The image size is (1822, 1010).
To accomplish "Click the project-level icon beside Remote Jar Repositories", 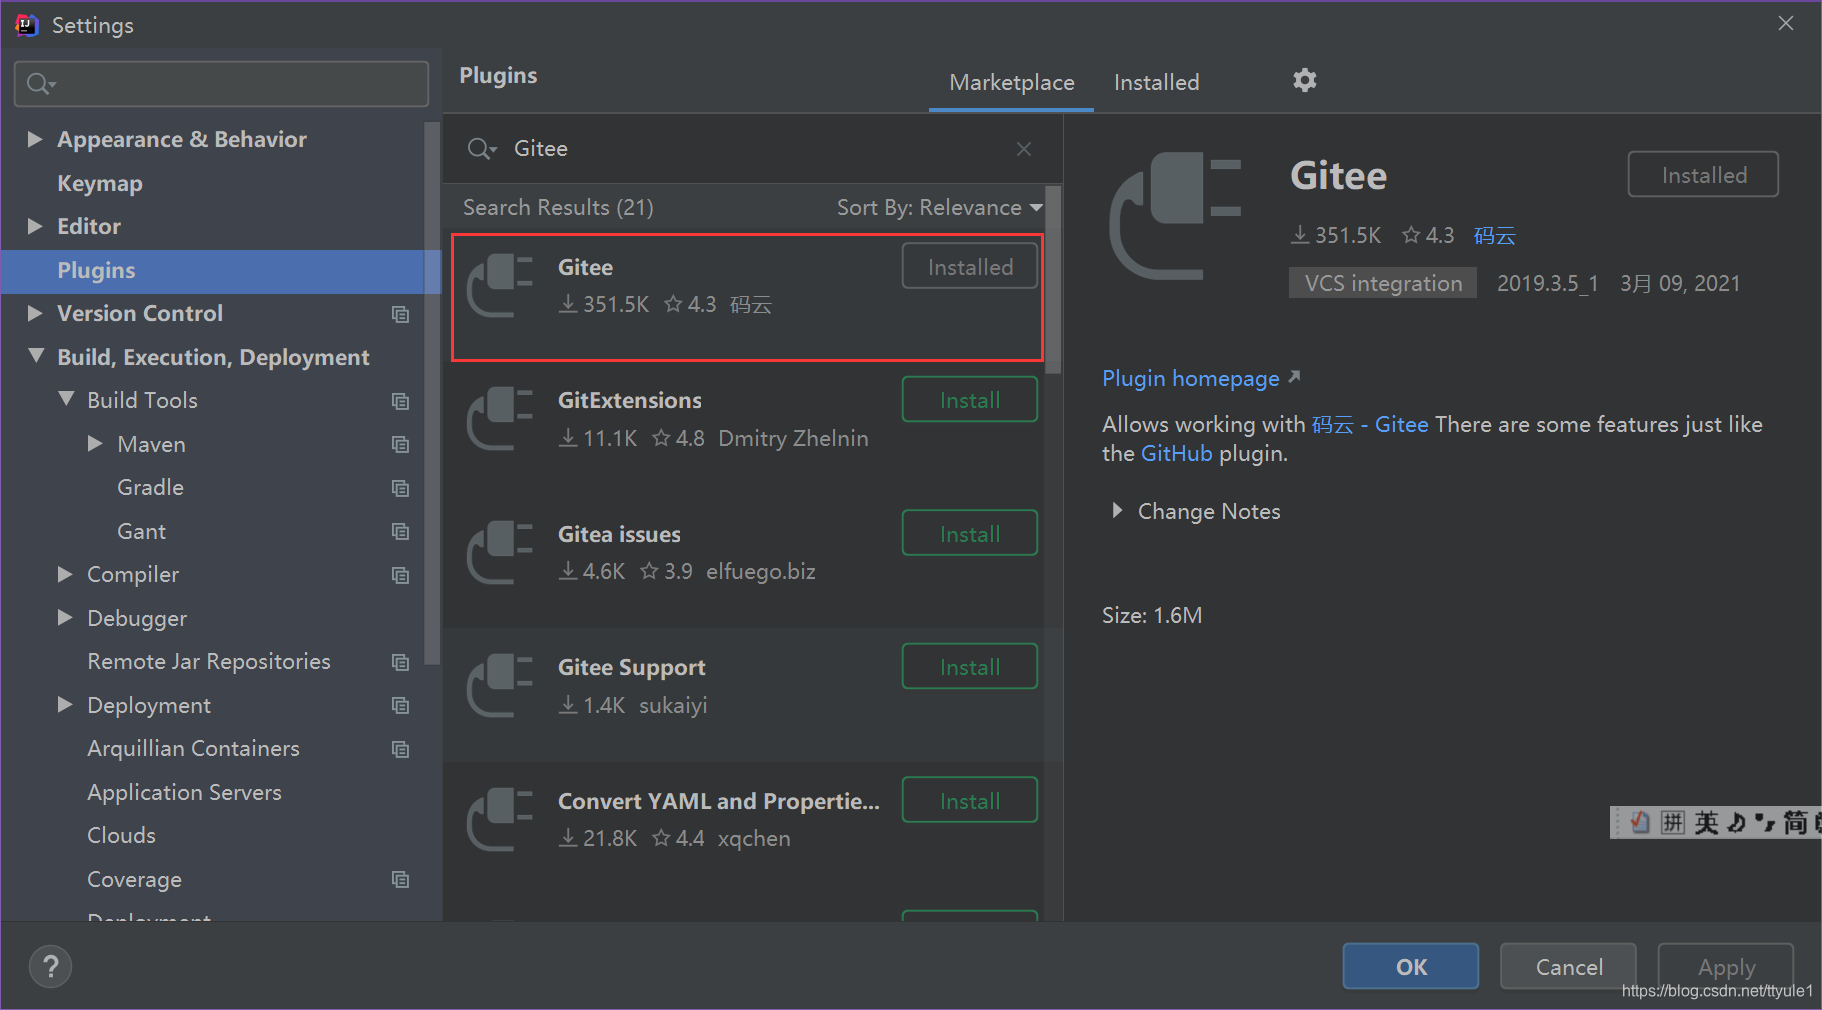I will point(401,662).
